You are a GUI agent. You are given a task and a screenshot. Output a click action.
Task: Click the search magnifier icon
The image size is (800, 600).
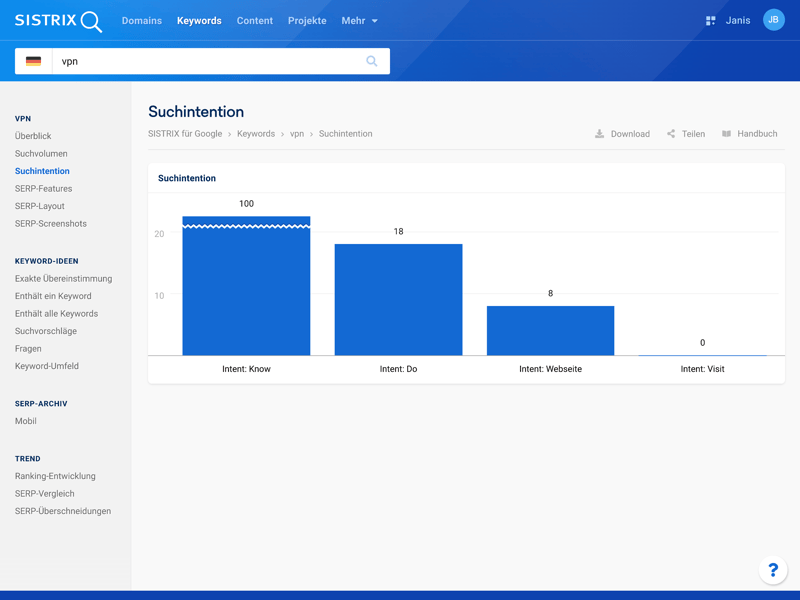tap(372, 61)
